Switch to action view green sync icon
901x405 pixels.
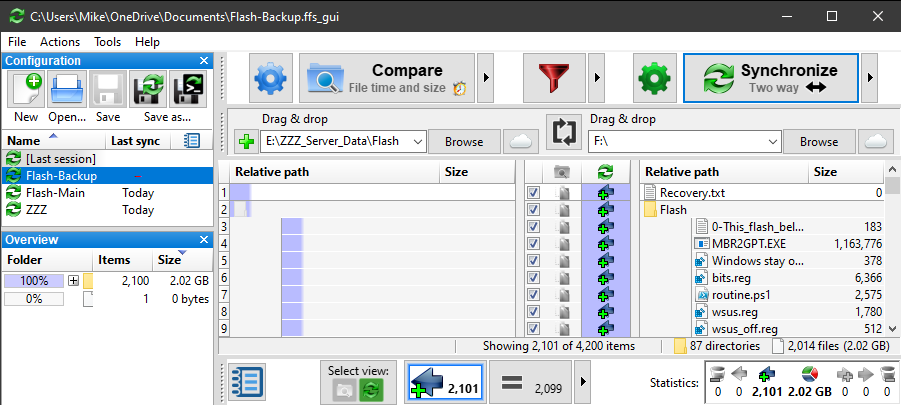coord(371,391)
